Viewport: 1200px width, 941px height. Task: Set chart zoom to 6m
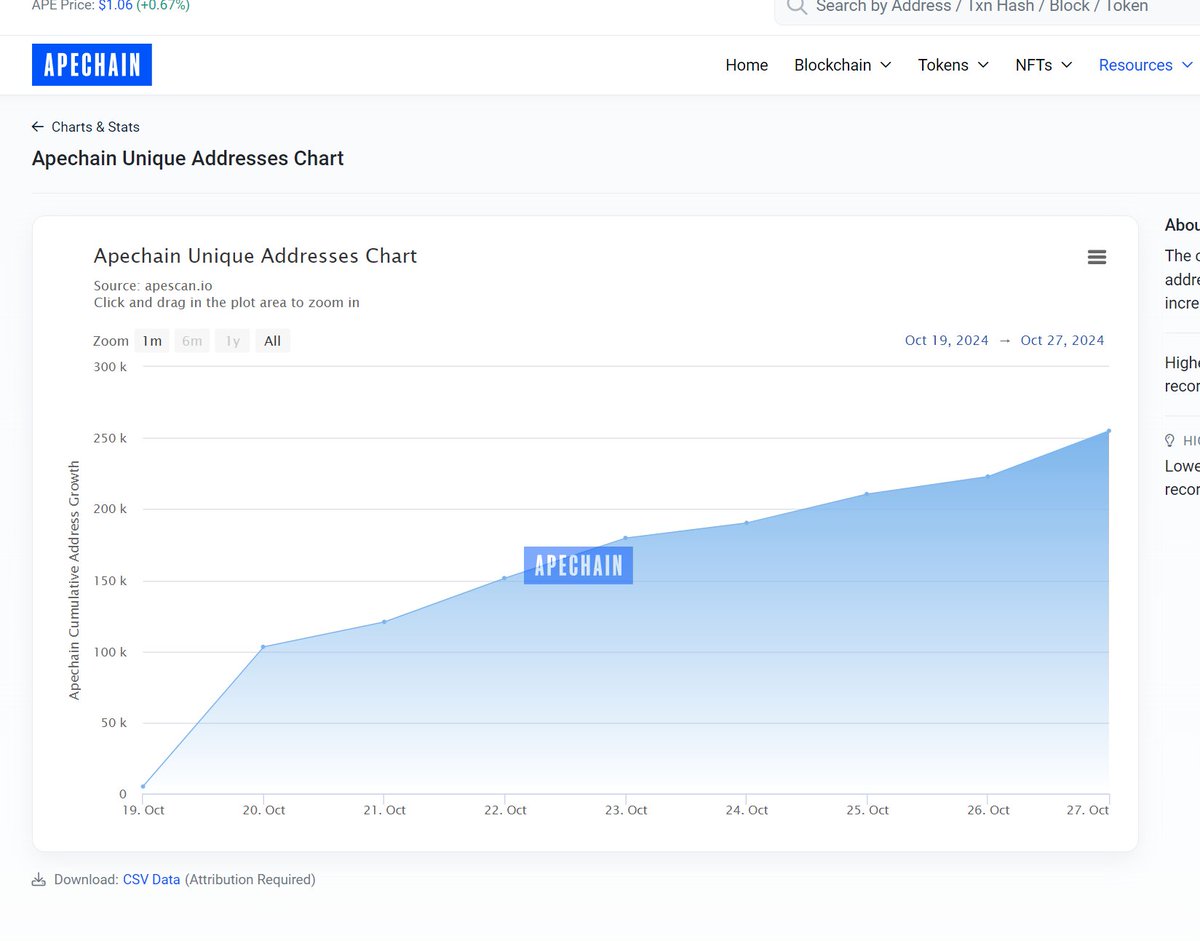coord(192,341)
